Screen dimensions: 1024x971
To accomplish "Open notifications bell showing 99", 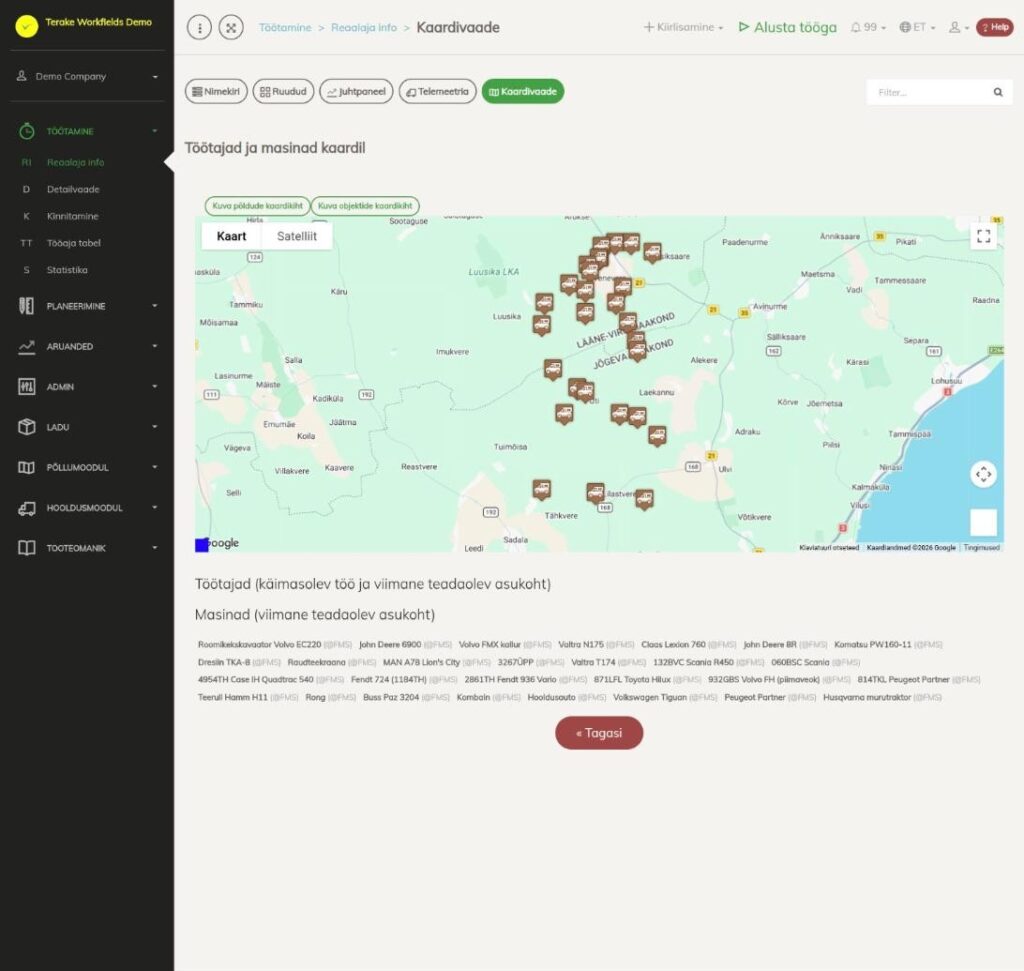I will 868,27.
